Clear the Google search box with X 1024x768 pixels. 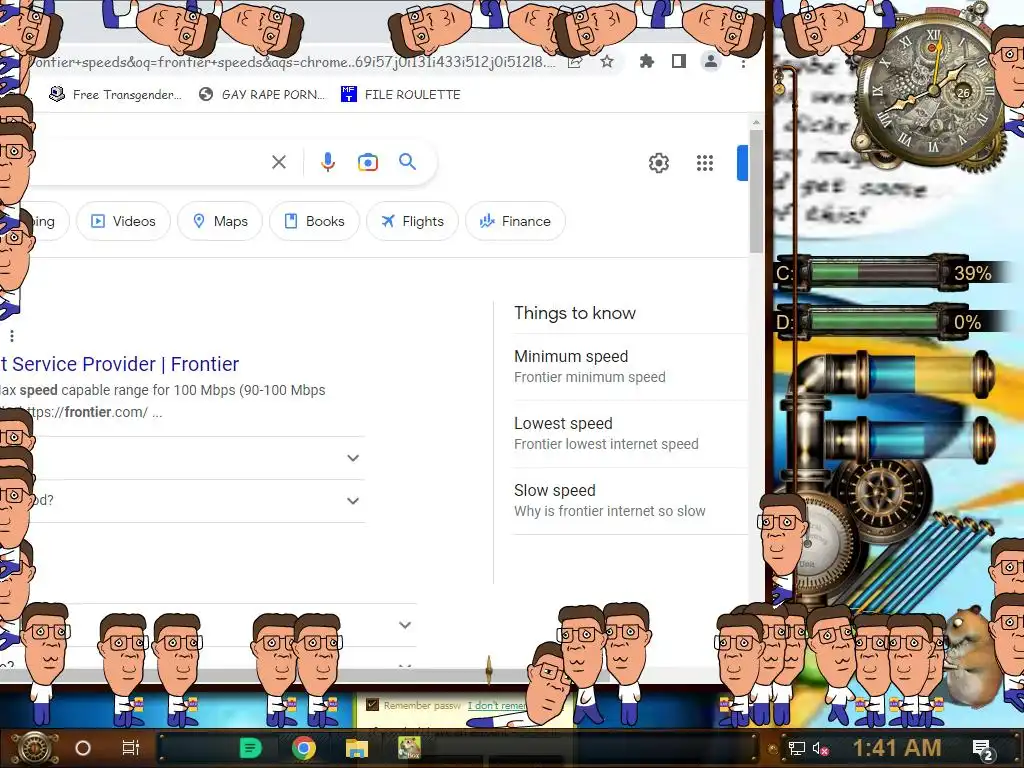pyautogui.click(x=279, y=162)
